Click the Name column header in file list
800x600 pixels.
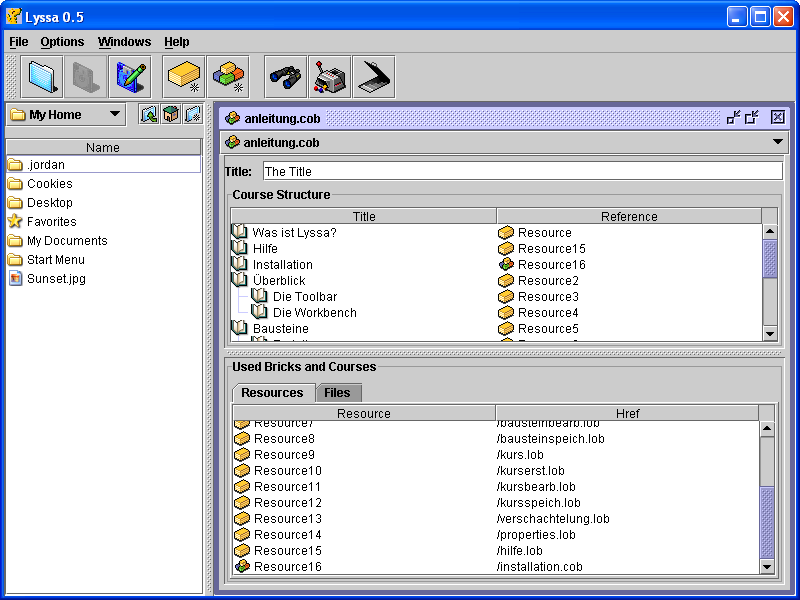coord(103,147)
